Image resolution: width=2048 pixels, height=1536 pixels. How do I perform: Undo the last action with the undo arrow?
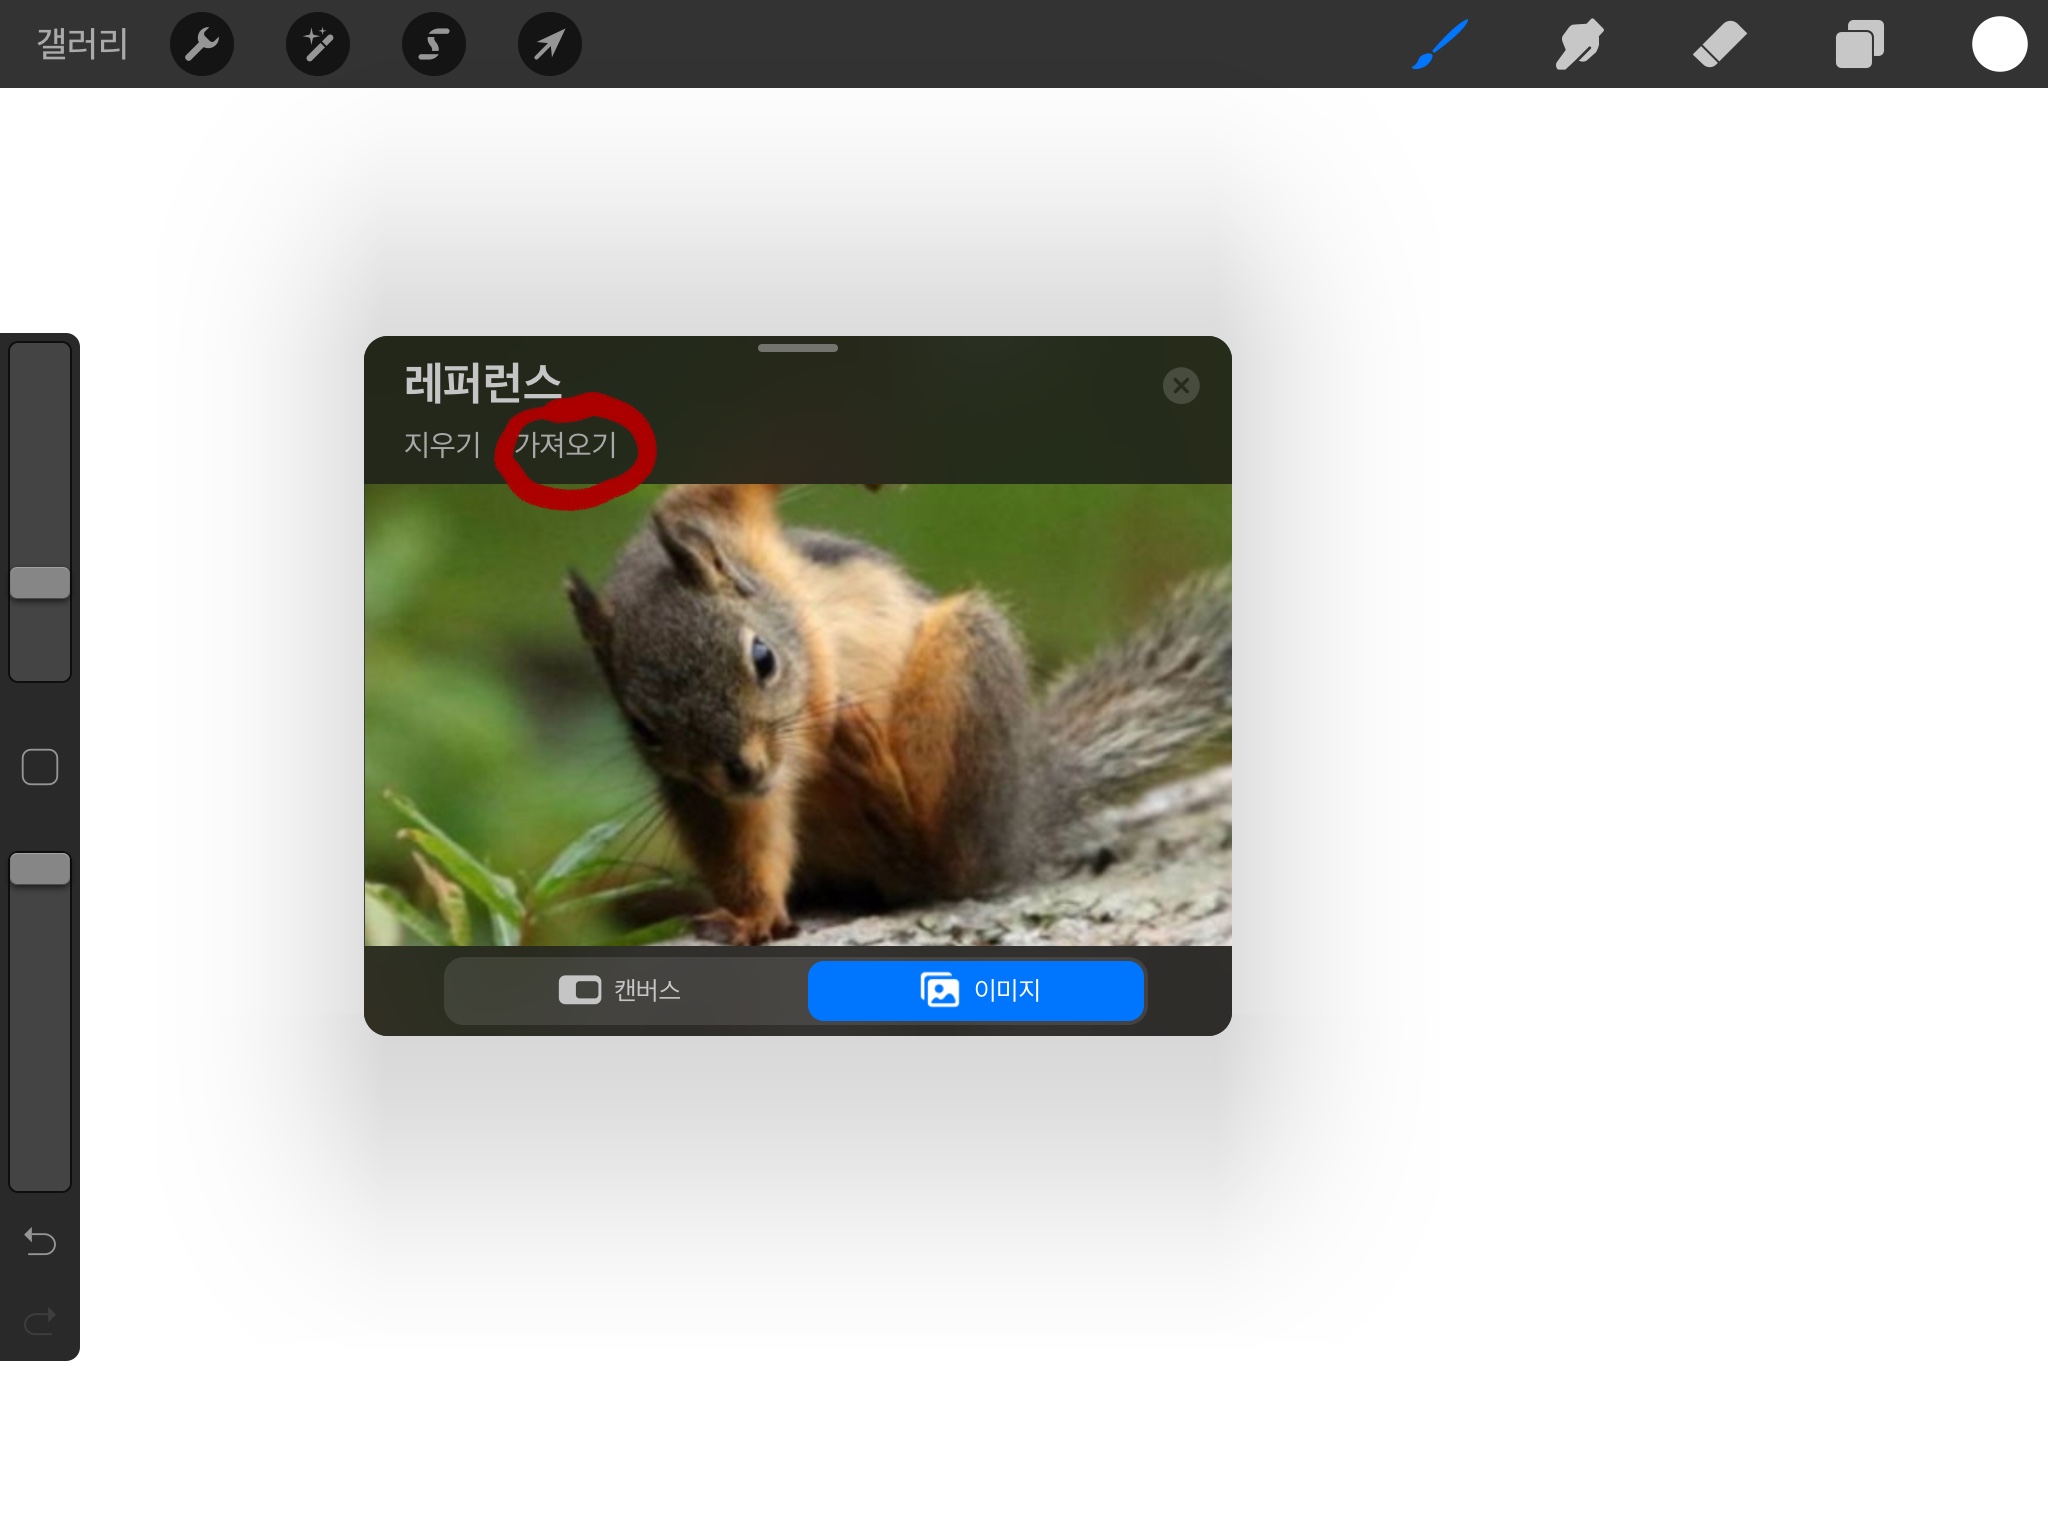pos(40,1241)
